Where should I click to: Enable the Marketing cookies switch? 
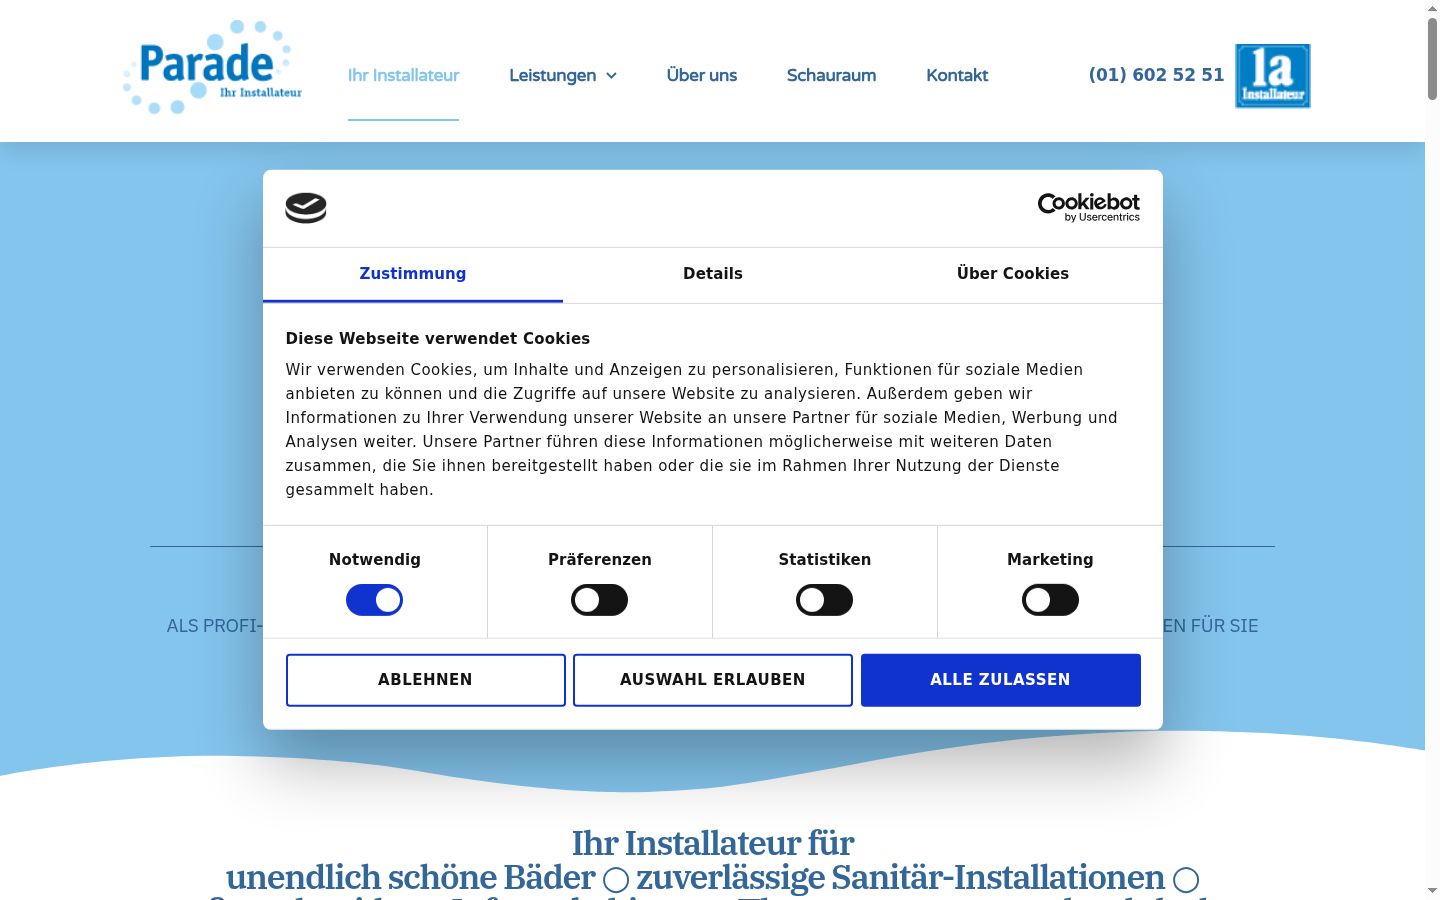coord(1050,600)
